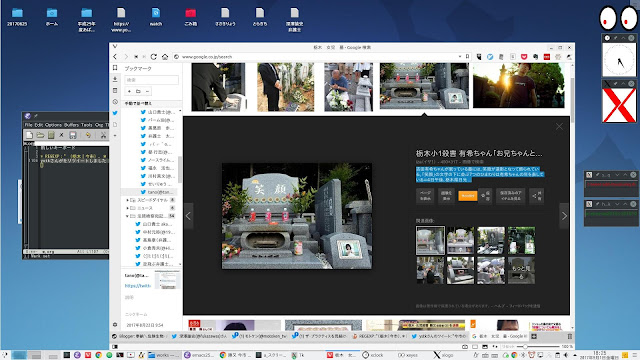Click the save button with star icon

(486, 196)
